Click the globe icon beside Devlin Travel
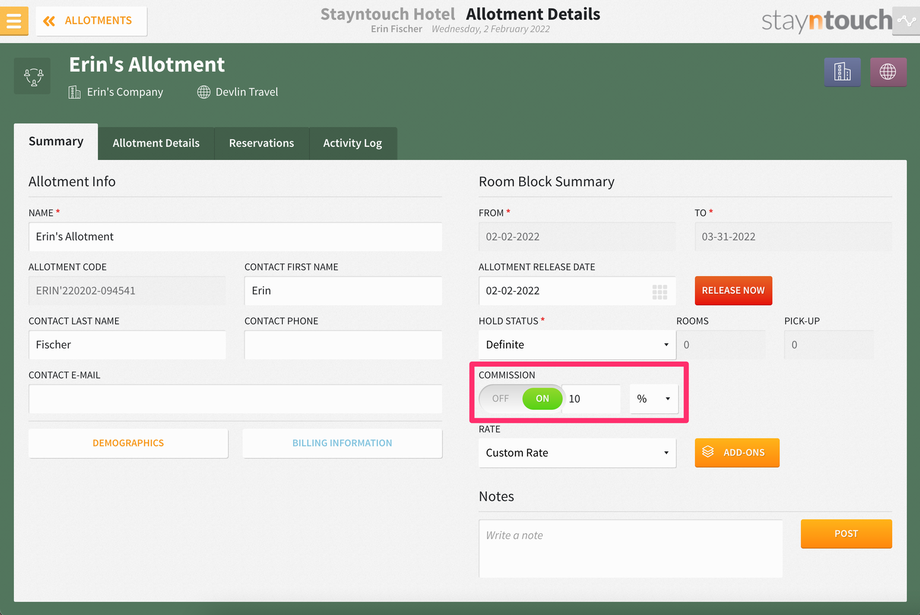The image size is (920, 615). point(204,92)
